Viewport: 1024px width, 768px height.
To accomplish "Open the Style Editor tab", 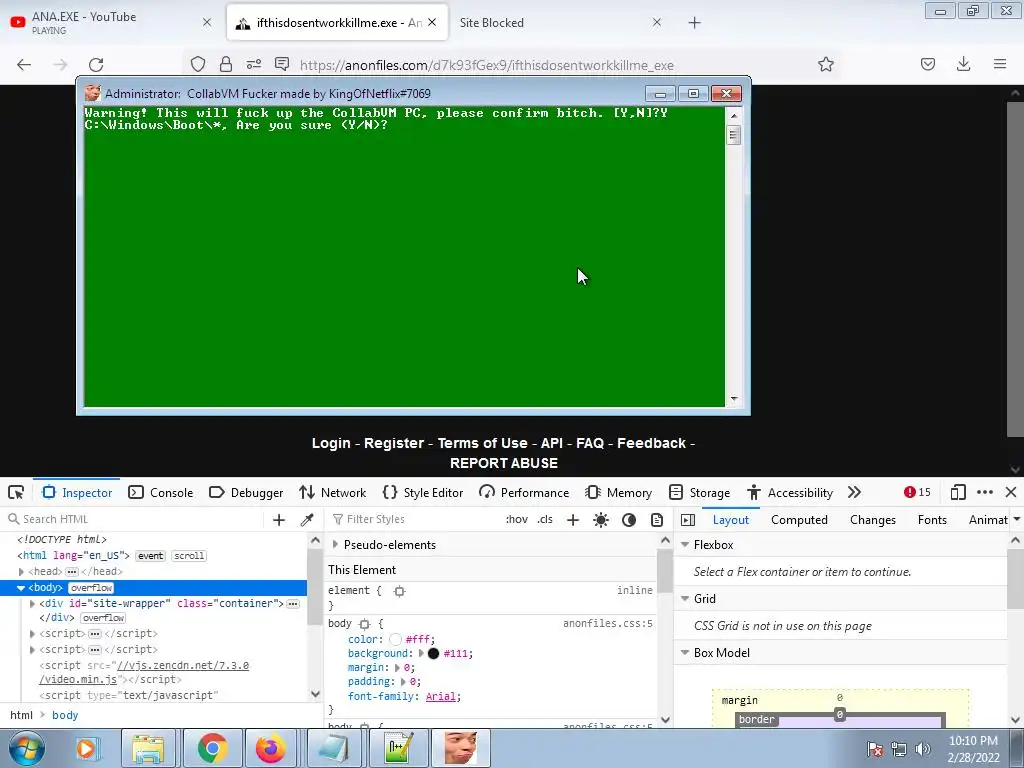I will point(423,492).
